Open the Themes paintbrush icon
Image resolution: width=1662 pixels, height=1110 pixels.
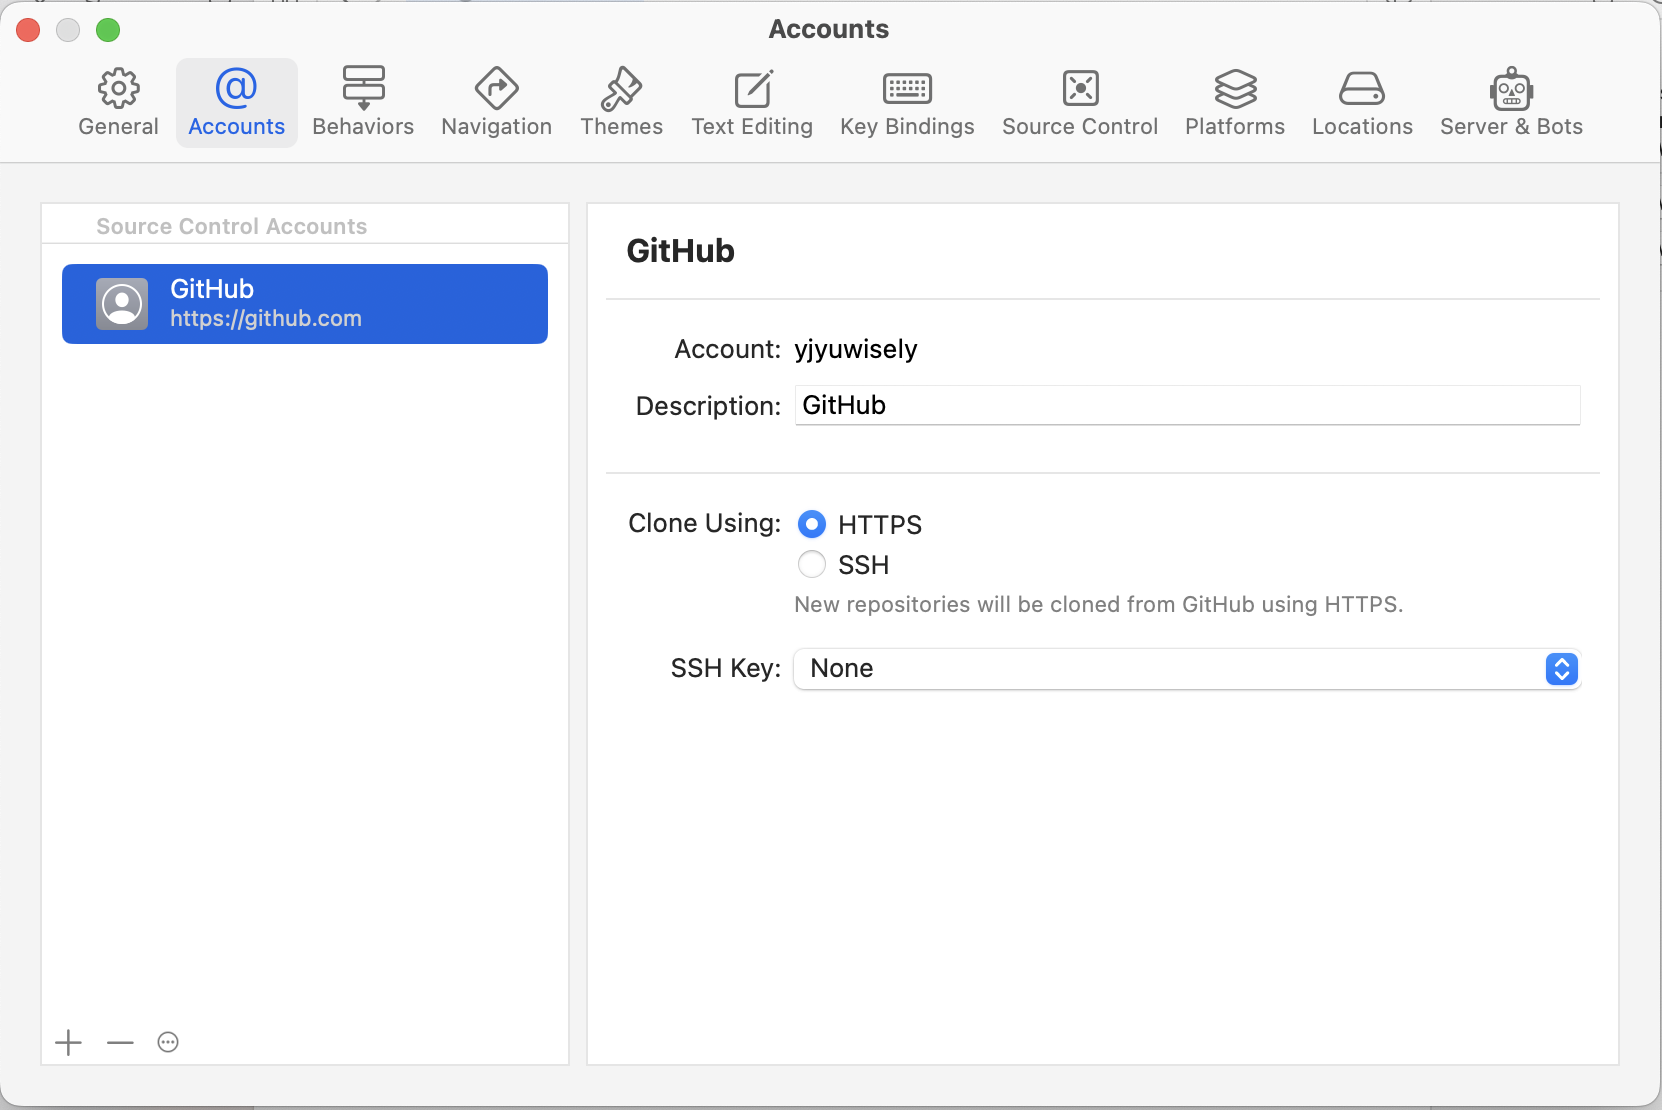621,89
